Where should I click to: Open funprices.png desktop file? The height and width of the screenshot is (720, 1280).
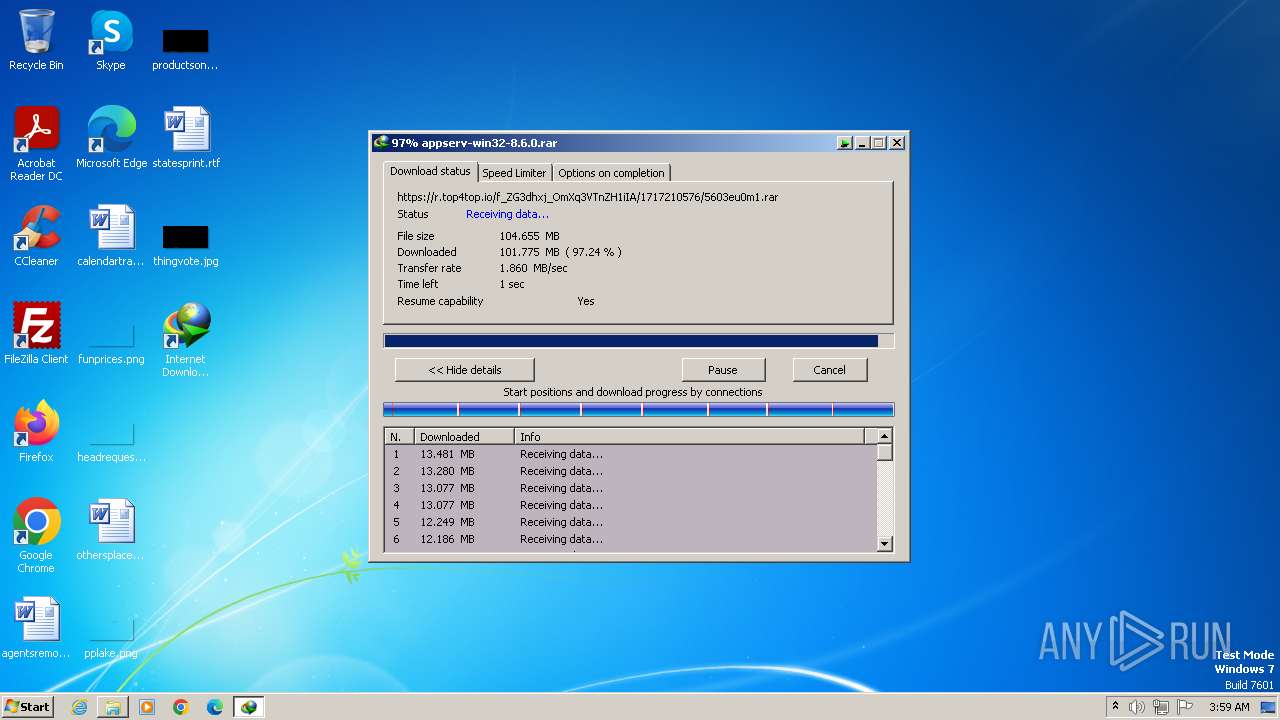coord(111,343)
